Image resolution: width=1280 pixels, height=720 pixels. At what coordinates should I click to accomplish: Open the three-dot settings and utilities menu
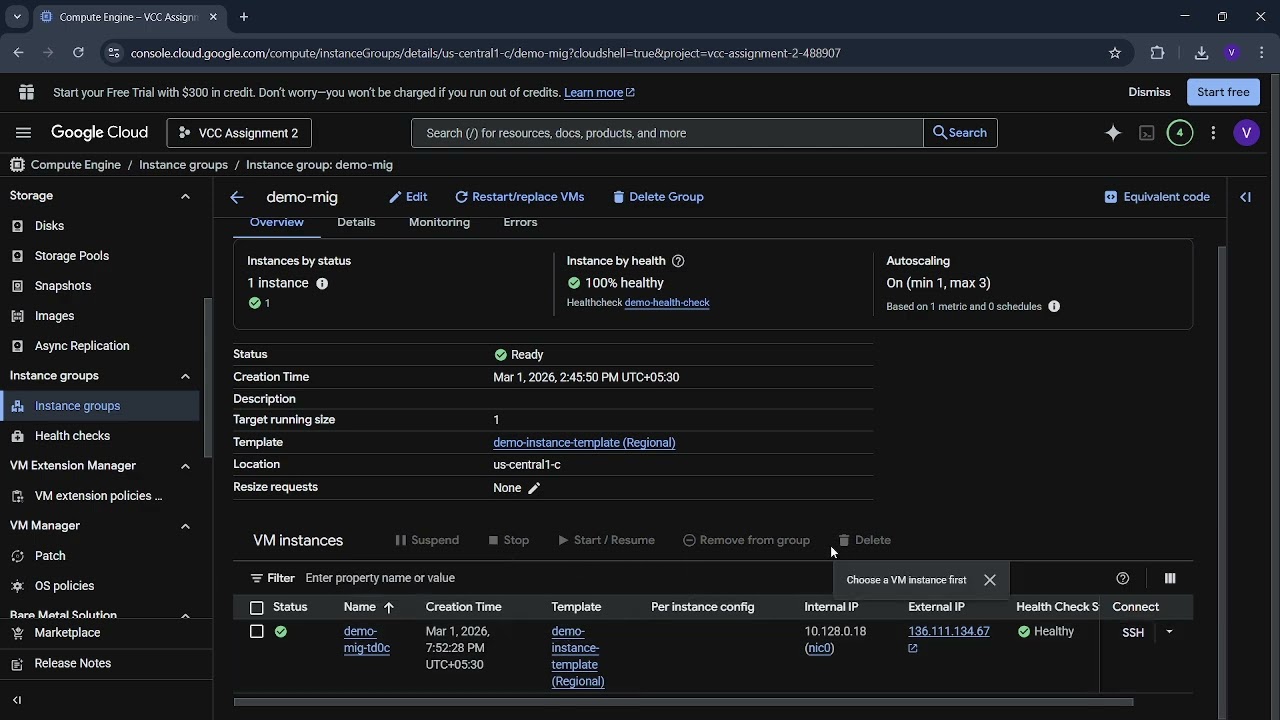click(x=1213, y=133)
